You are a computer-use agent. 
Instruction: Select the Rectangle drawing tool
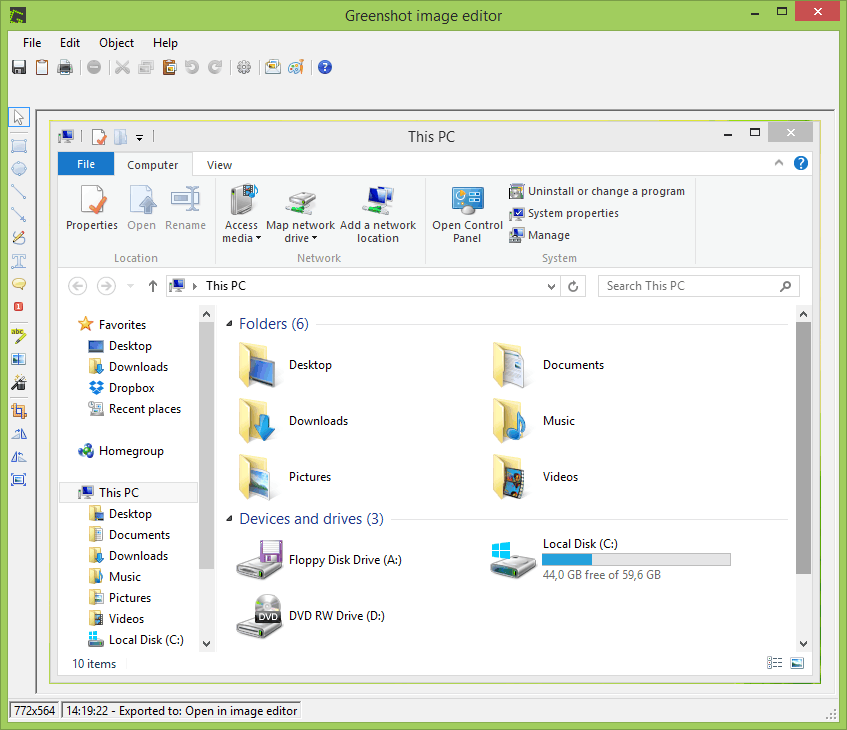(18, 144)
